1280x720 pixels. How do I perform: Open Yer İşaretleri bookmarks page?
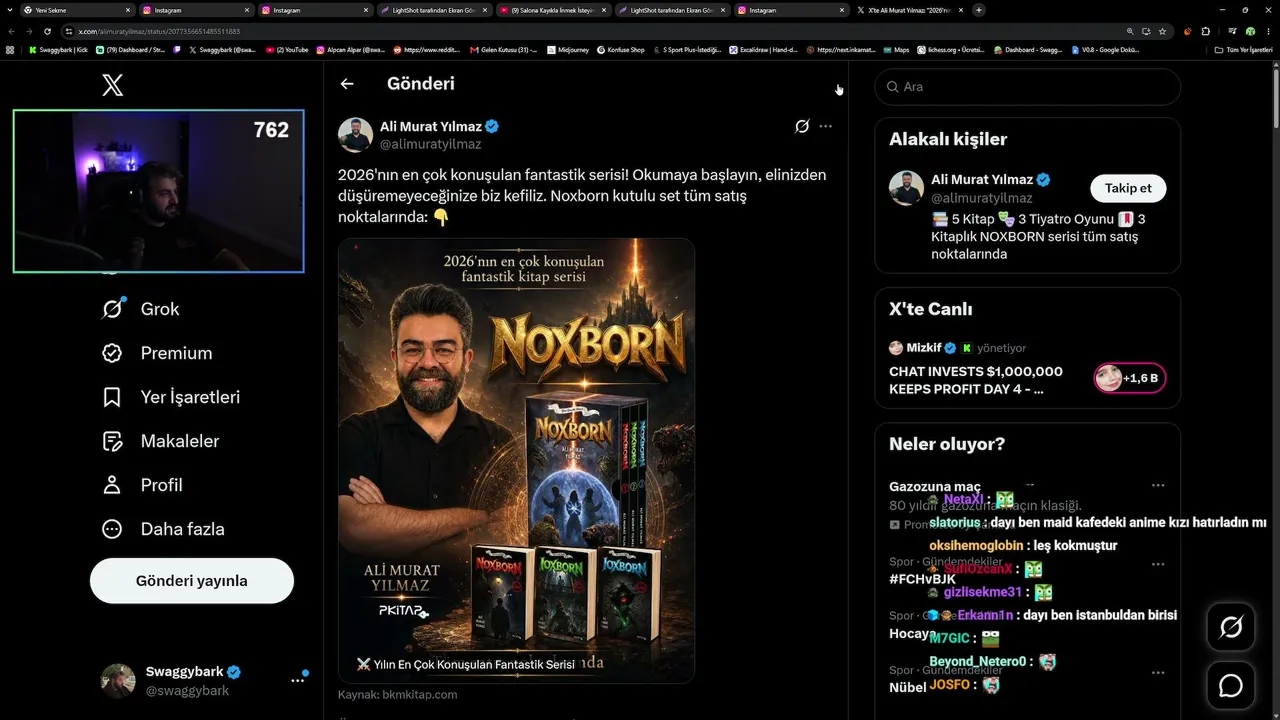pyautogui.click(x=171, y=397)
